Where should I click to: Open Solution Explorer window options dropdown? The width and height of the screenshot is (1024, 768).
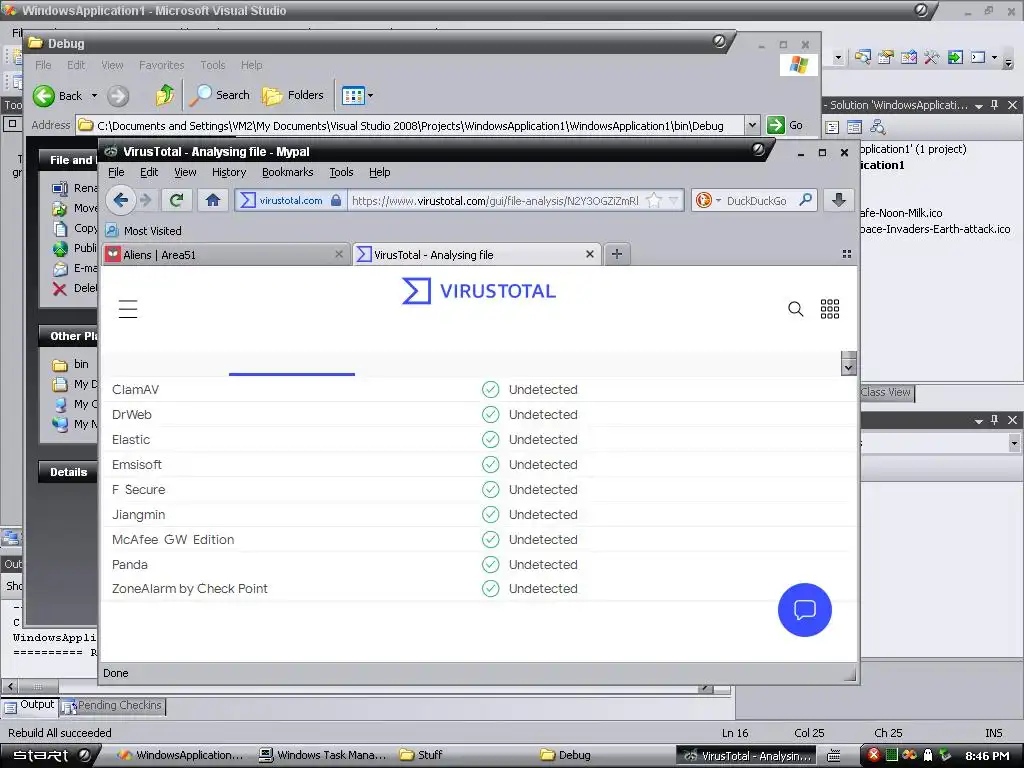pos(978,105)
